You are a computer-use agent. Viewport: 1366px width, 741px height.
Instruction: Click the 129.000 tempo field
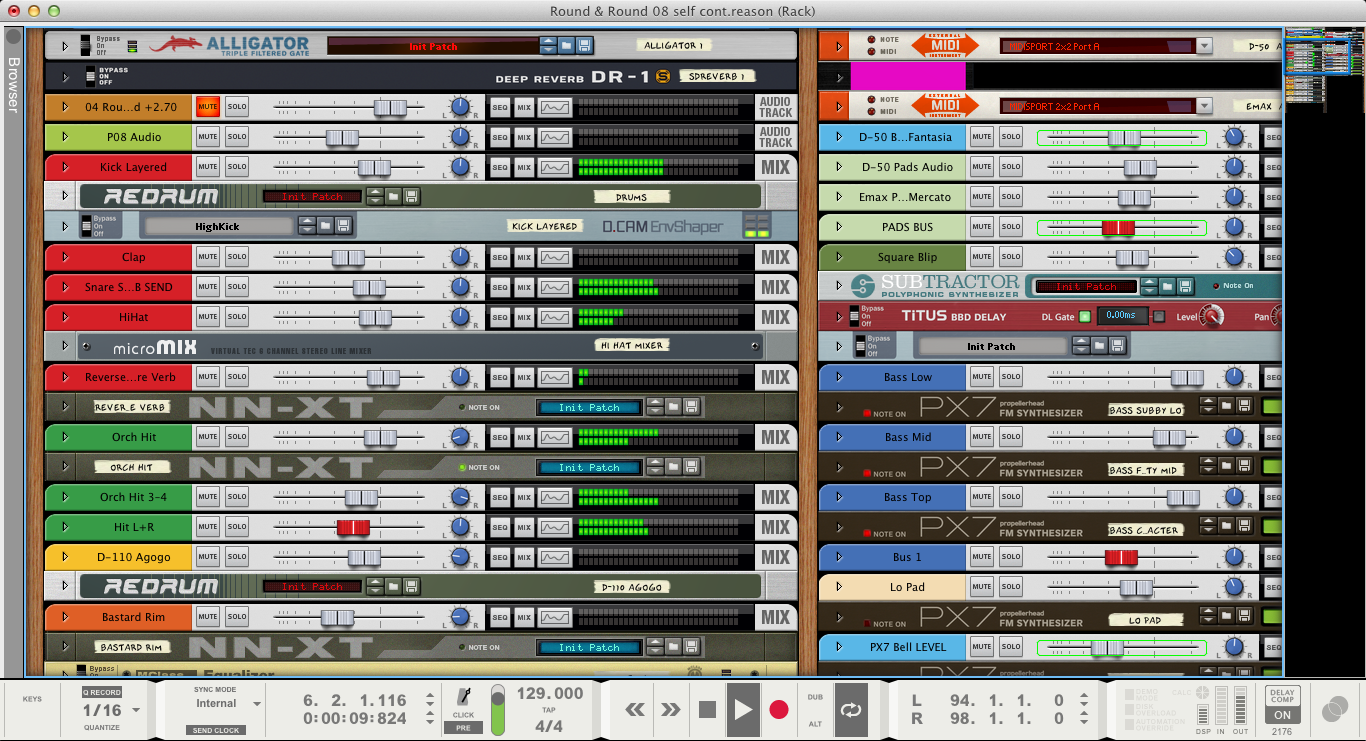549,693
